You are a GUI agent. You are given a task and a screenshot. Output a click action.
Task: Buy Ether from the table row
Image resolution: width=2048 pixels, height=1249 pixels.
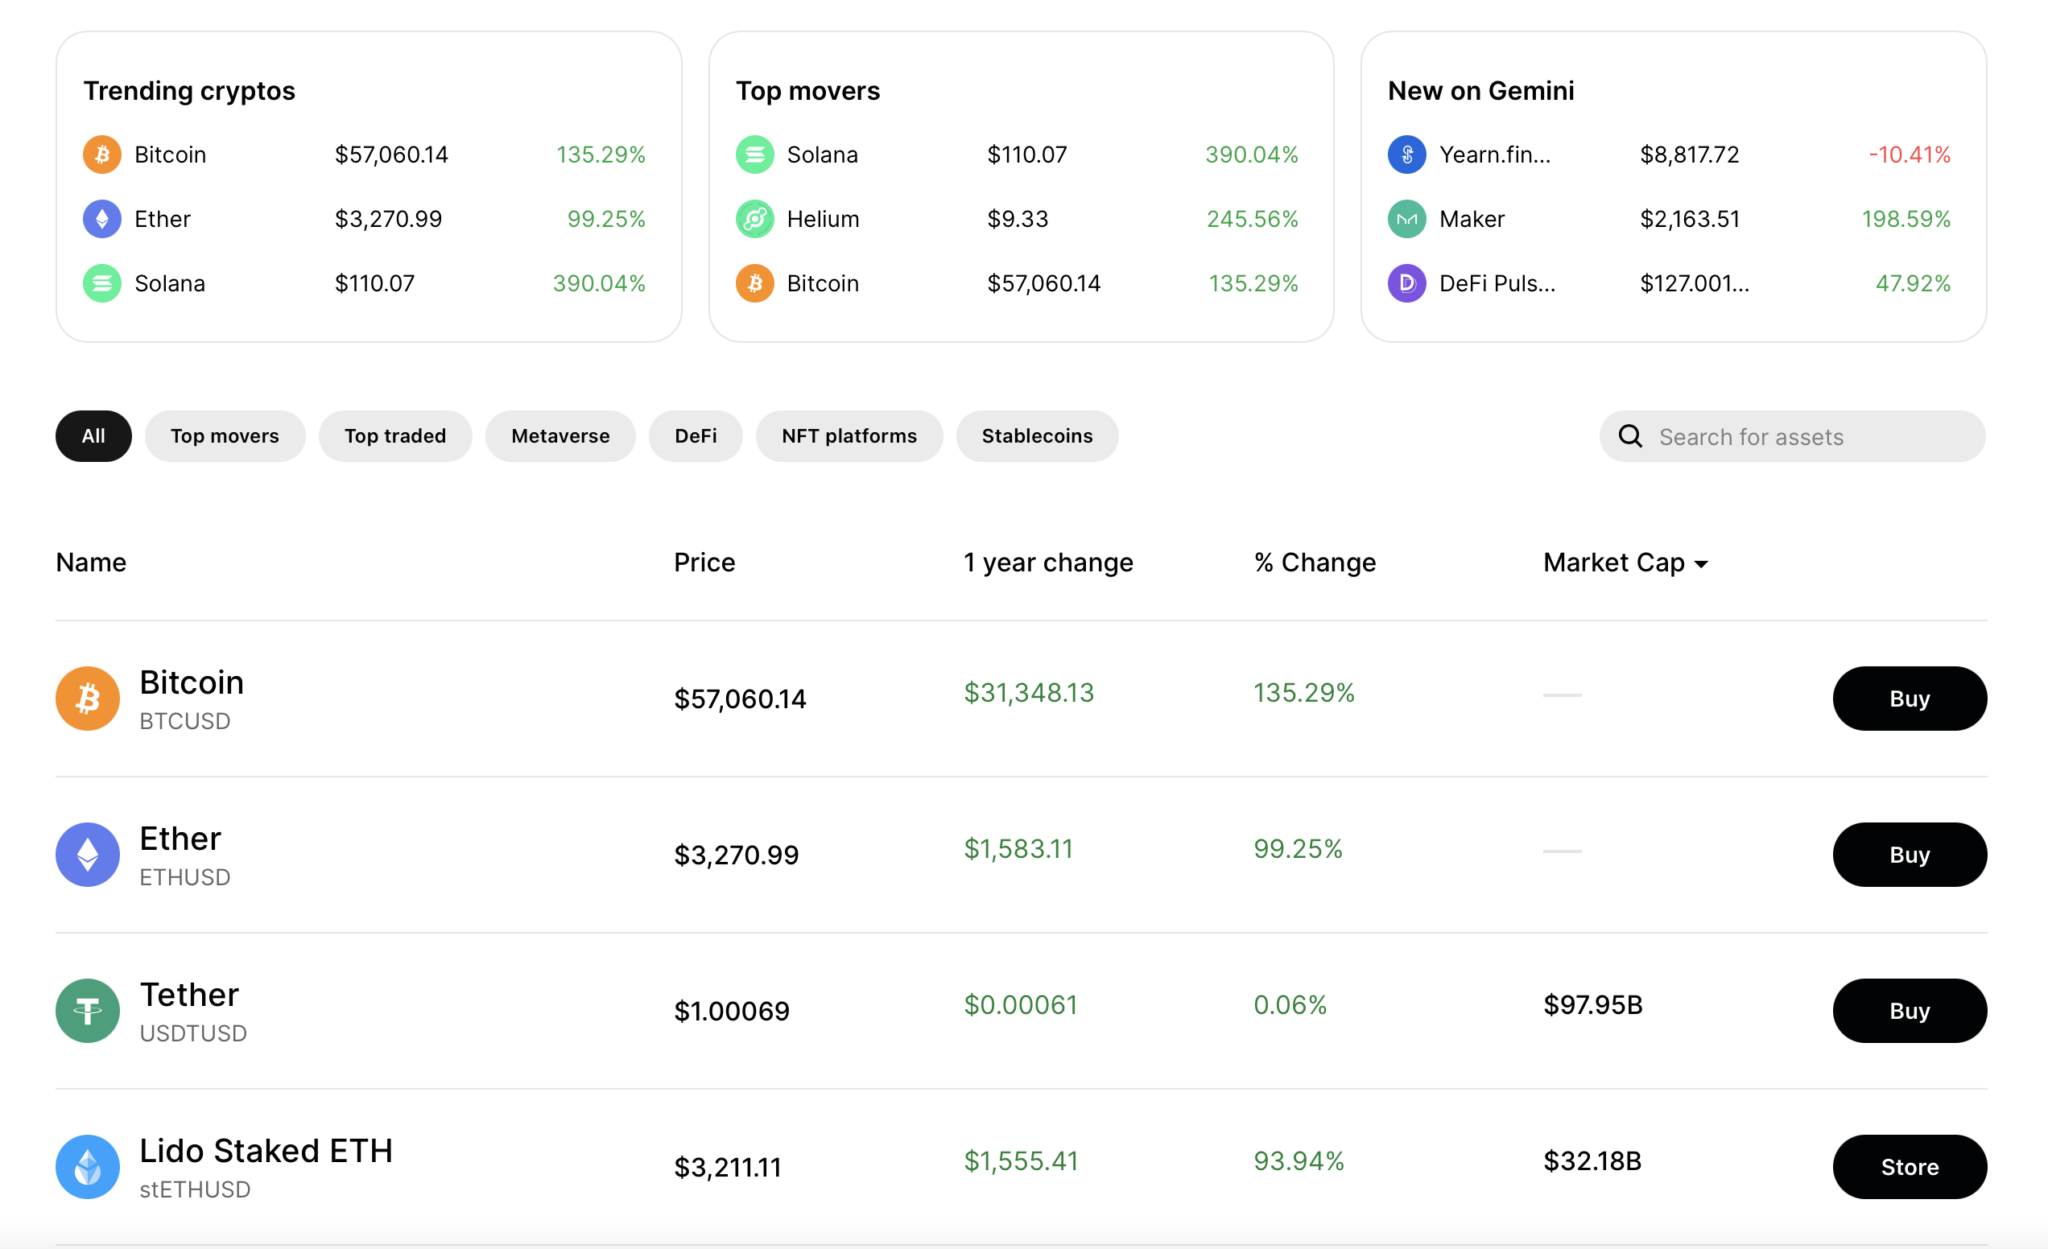tap(1910, 855)
